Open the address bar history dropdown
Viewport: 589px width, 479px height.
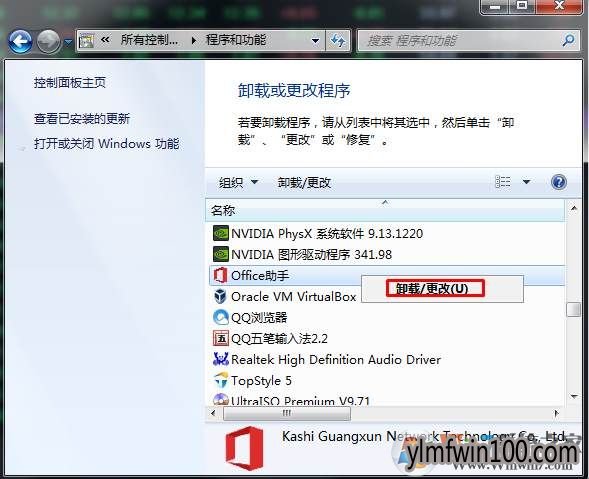tap(316, 41)
